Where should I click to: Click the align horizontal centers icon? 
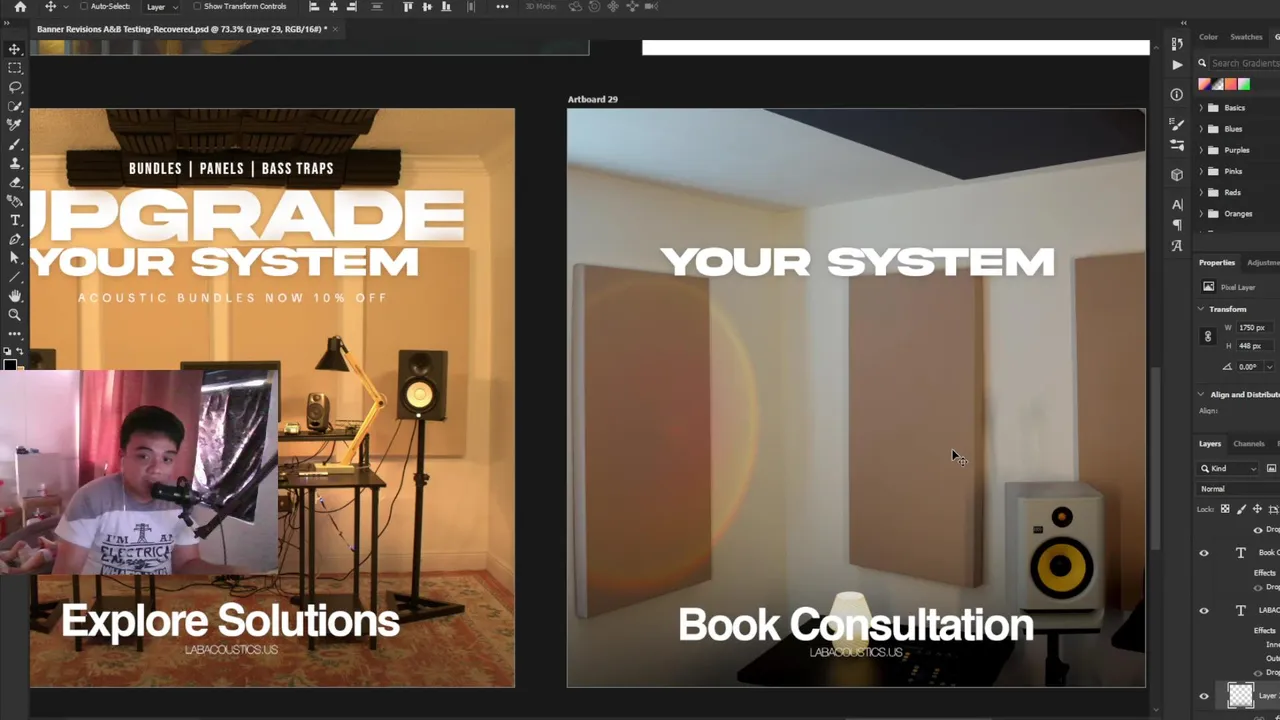[x=333, y=7]
